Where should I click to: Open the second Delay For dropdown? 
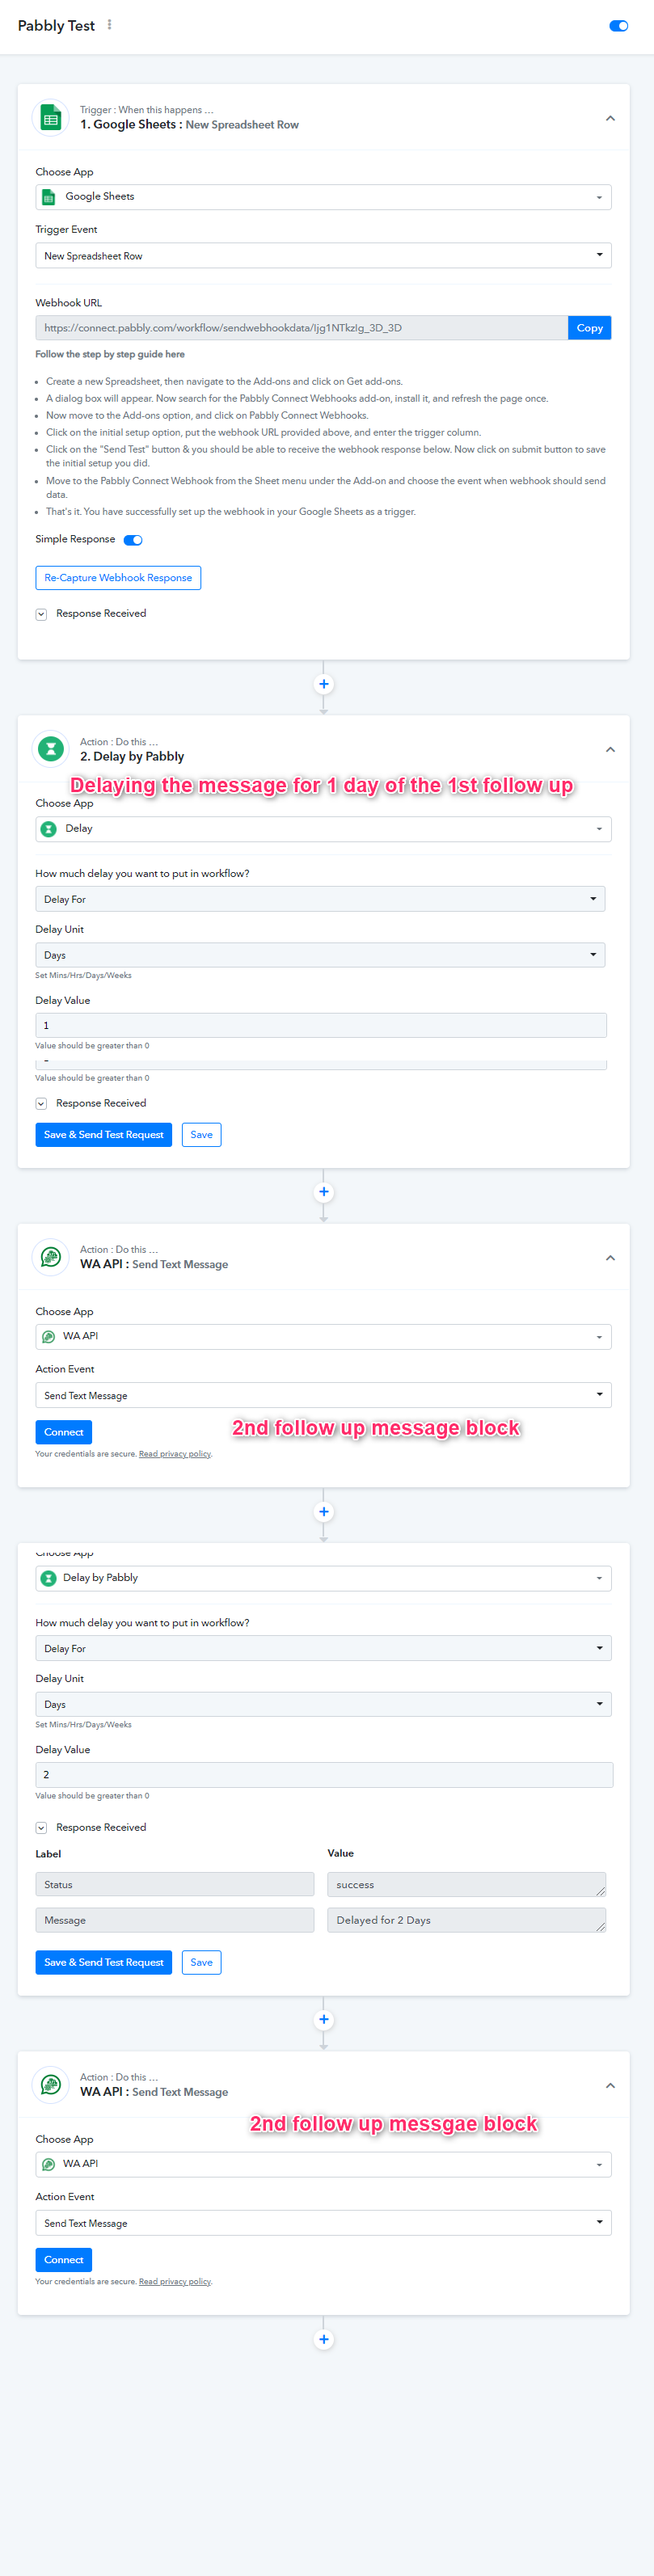pos(323,1648)
